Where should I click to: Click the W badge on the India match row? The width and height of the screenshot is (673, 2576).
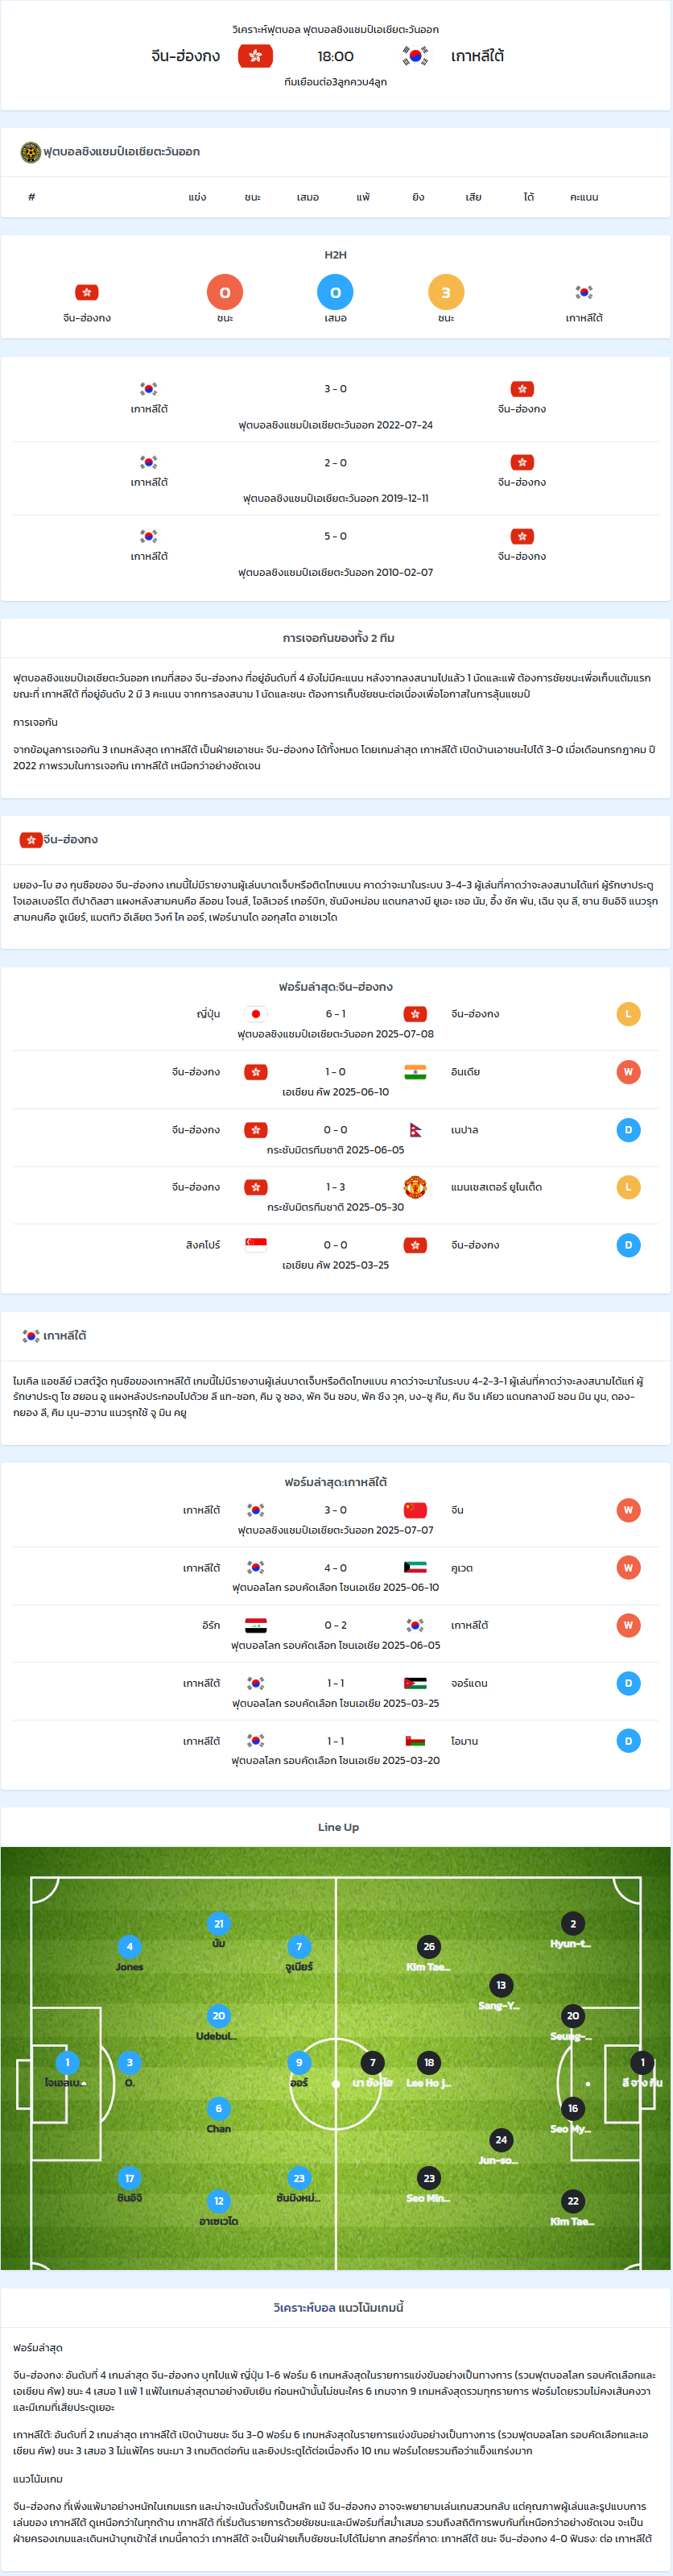pyautogui.click(x=628, y=1072)
